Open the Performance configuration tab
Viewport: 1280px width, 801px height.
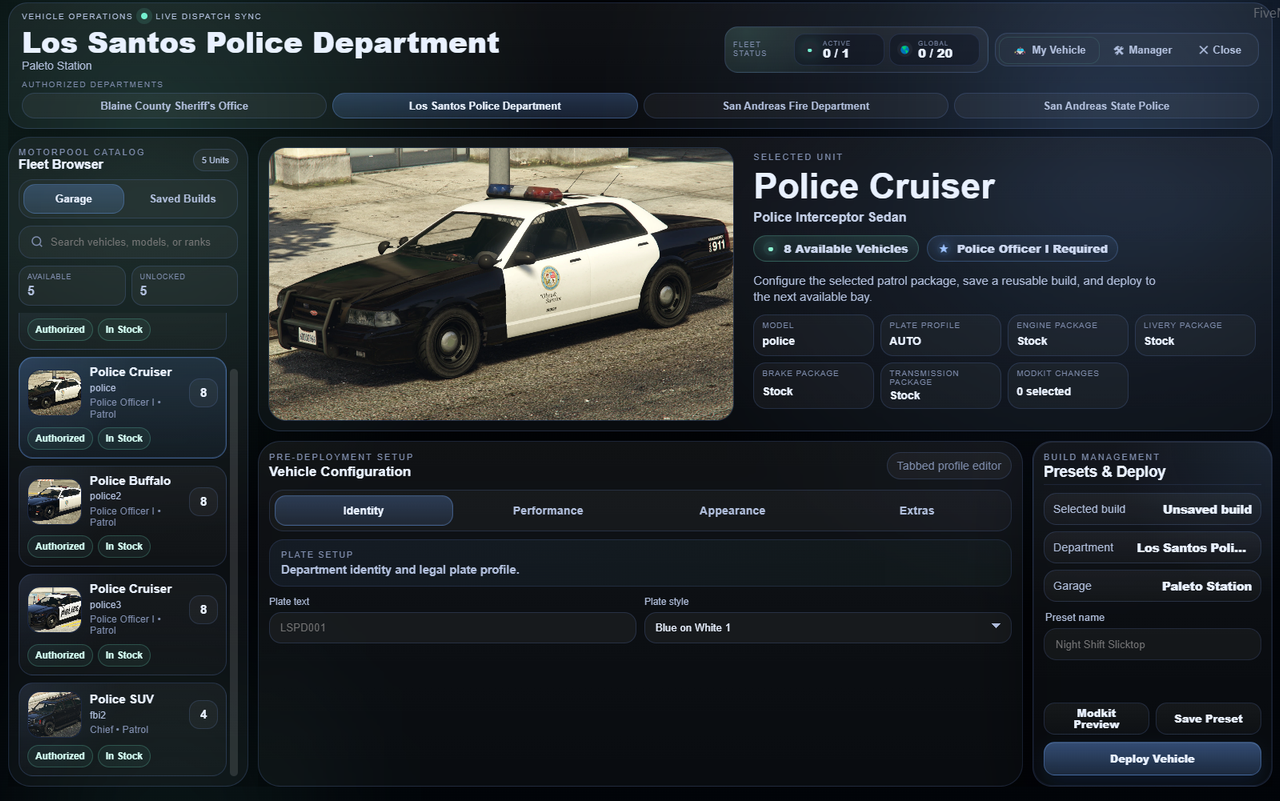point(548,510)
